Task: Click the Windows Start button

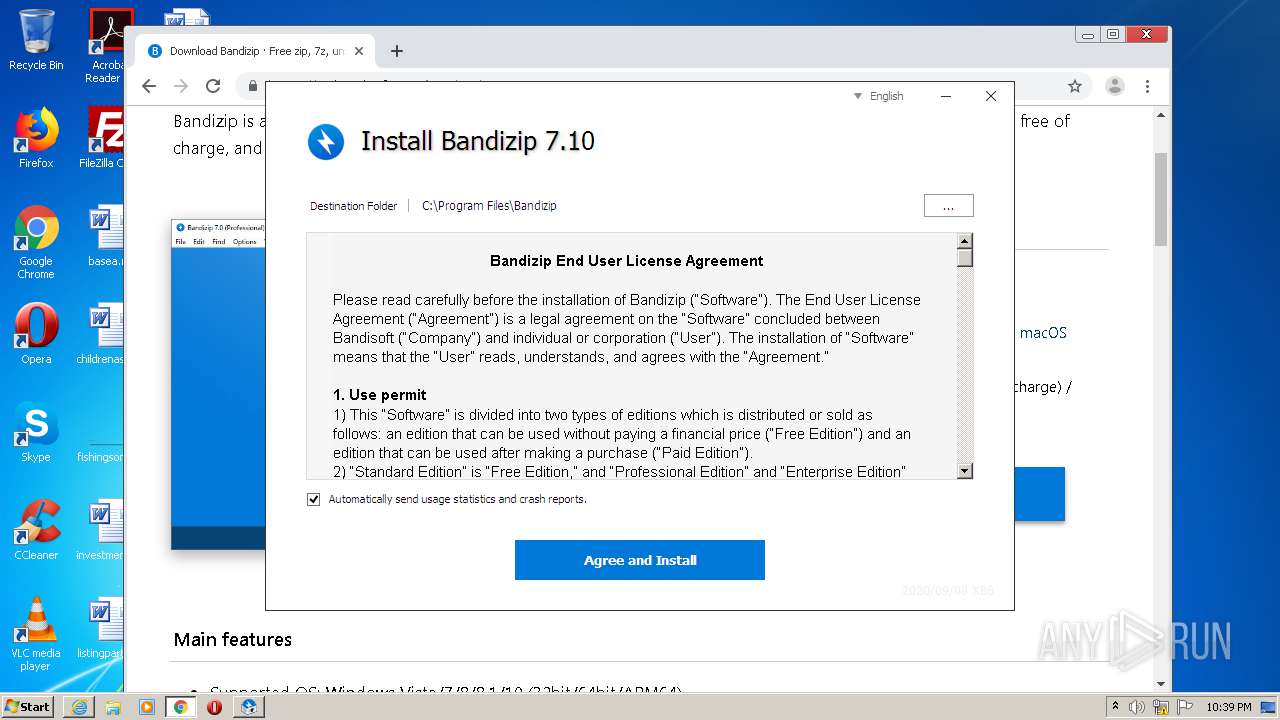Action: [x=28, y=706]
